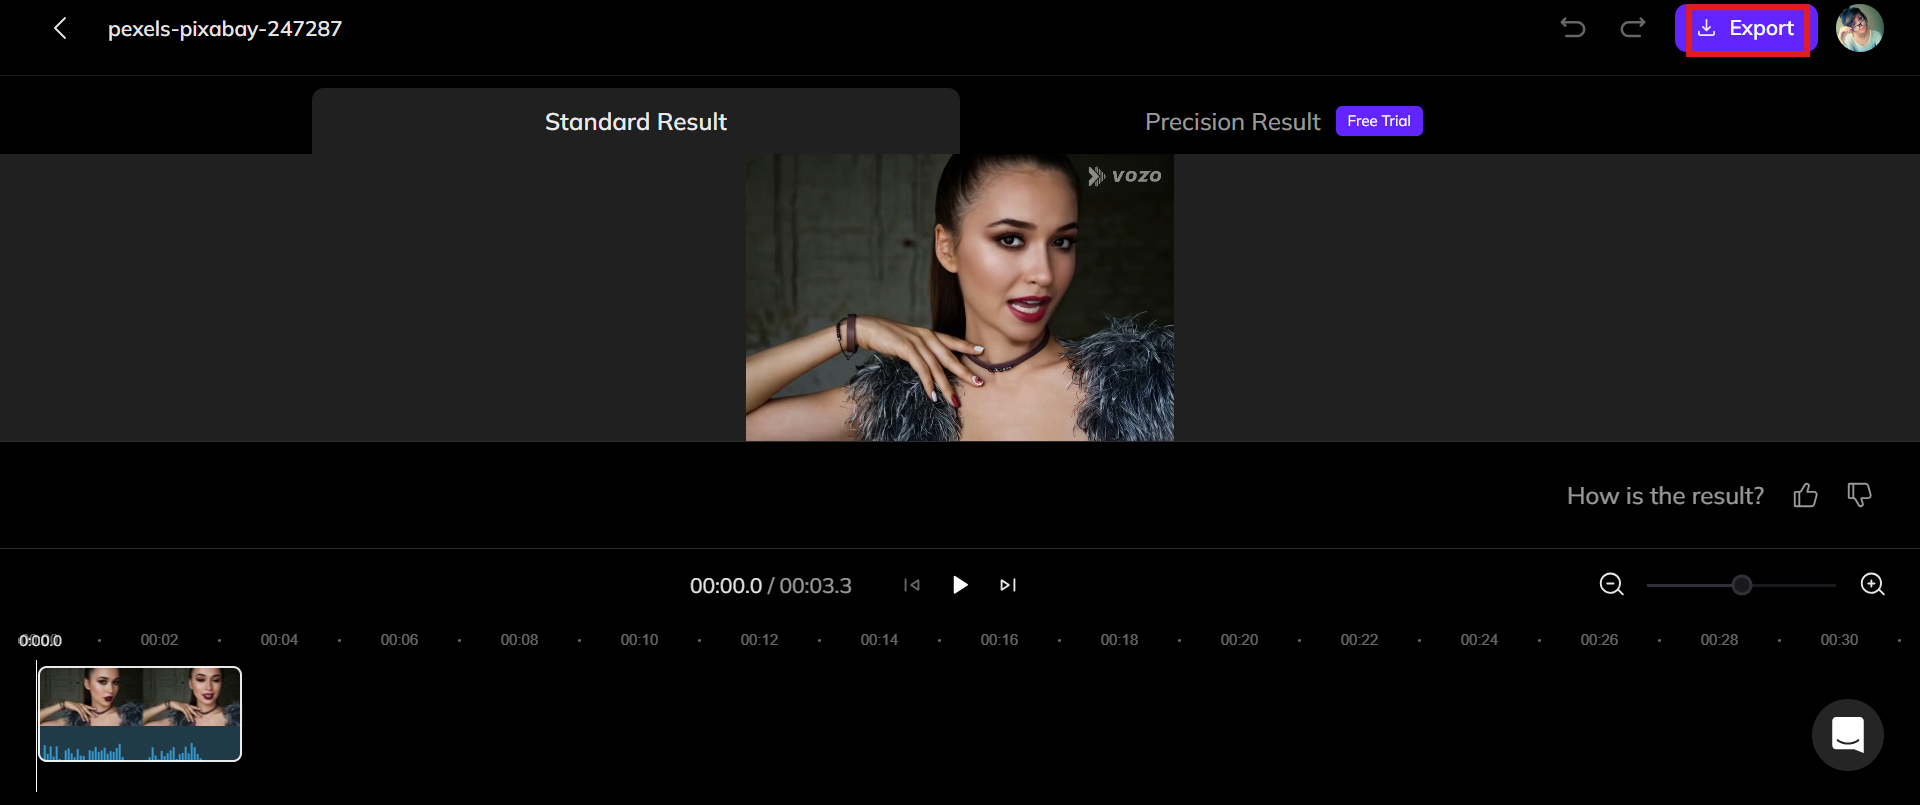Give the result a thumbs up

(x=1806, y=495)
